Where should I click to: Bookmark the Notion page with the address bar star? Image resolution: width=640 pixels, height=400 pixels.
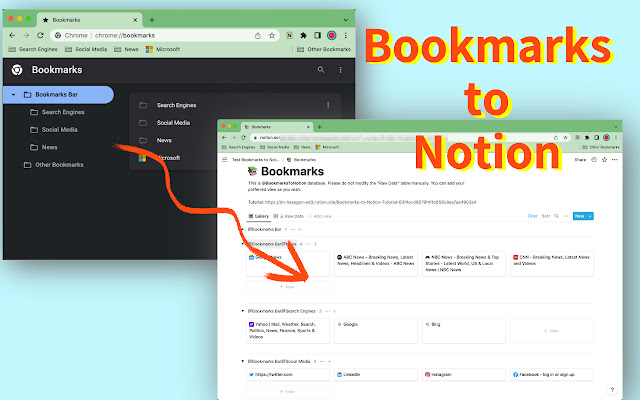click(x=566, y=138)
